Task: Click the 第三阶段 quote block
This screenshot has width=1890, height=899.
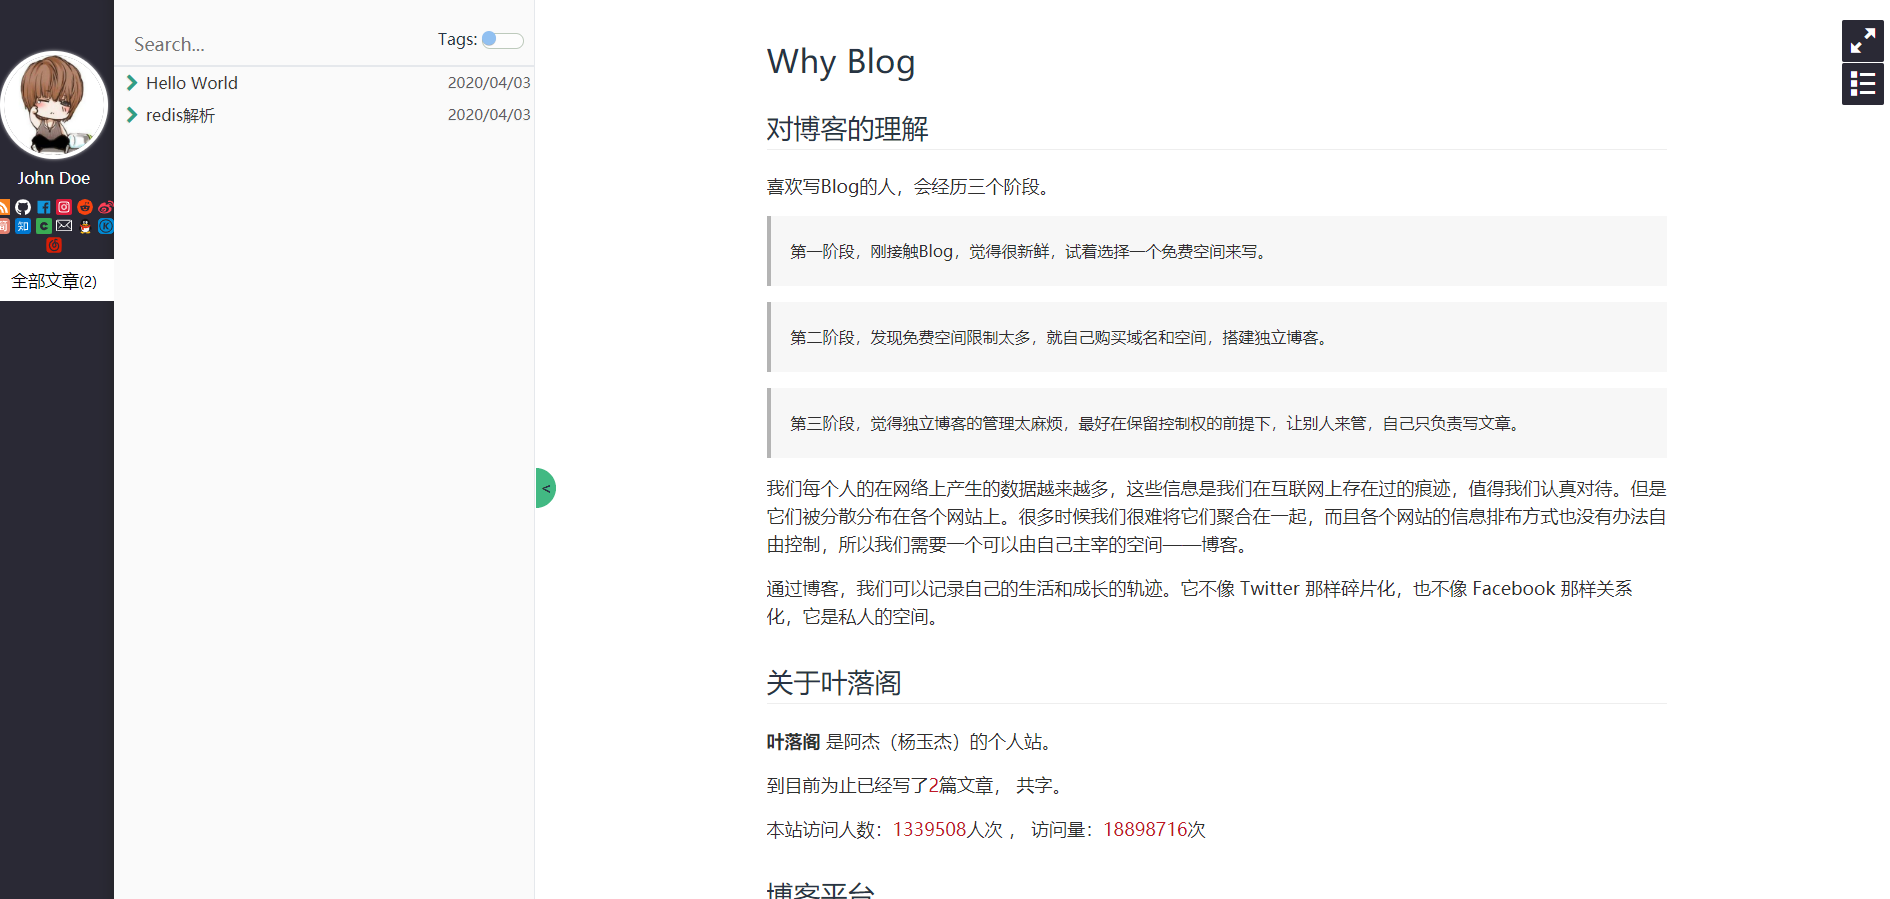Action: pos(1217,423)
